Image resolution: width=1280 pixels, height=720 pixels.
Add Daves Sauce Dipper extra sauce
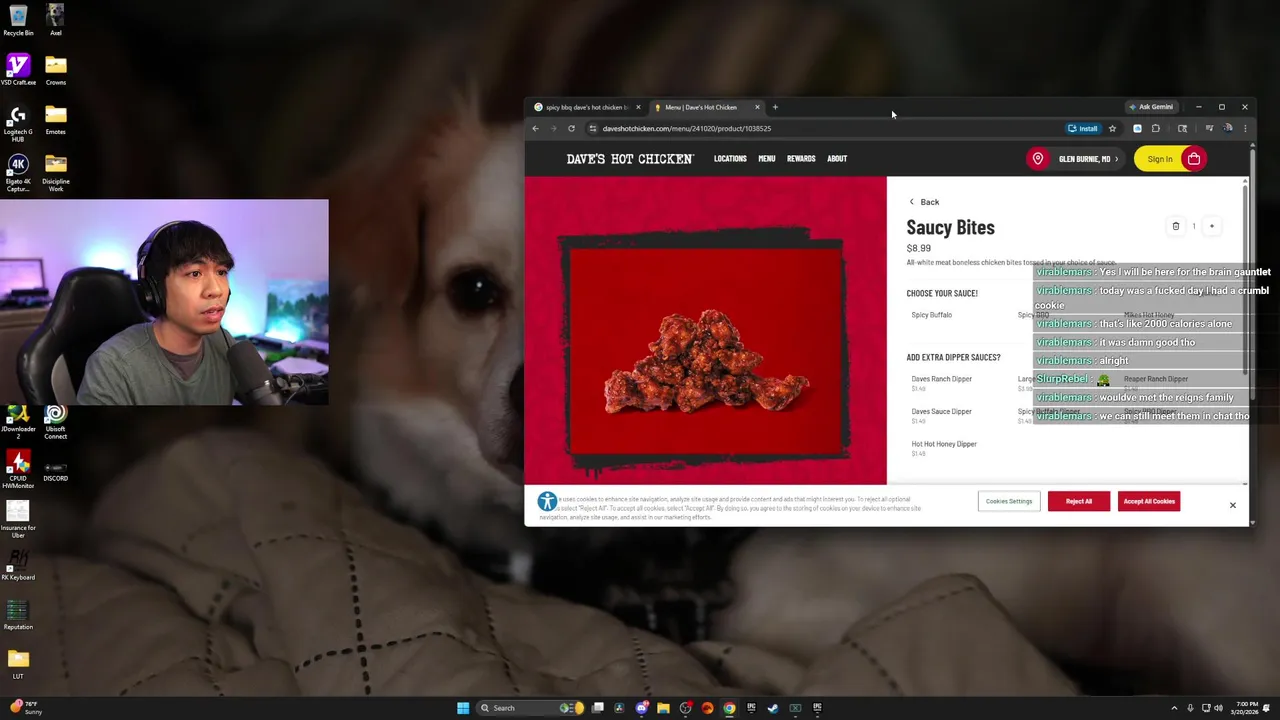(941, 415)
